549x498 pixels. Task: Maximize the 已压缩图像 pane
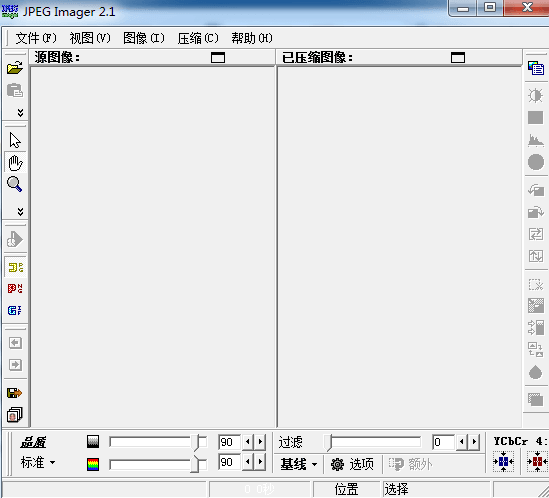point(458,57)
